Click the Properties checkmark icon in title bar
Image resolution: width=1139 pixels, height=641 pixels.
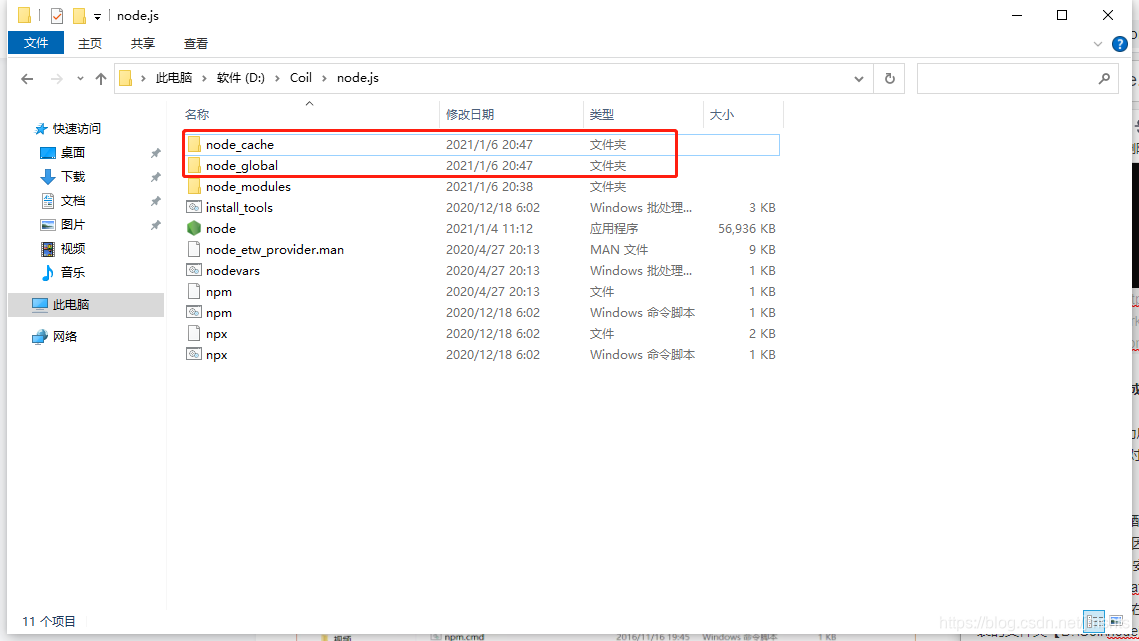(x=57, y=15)
